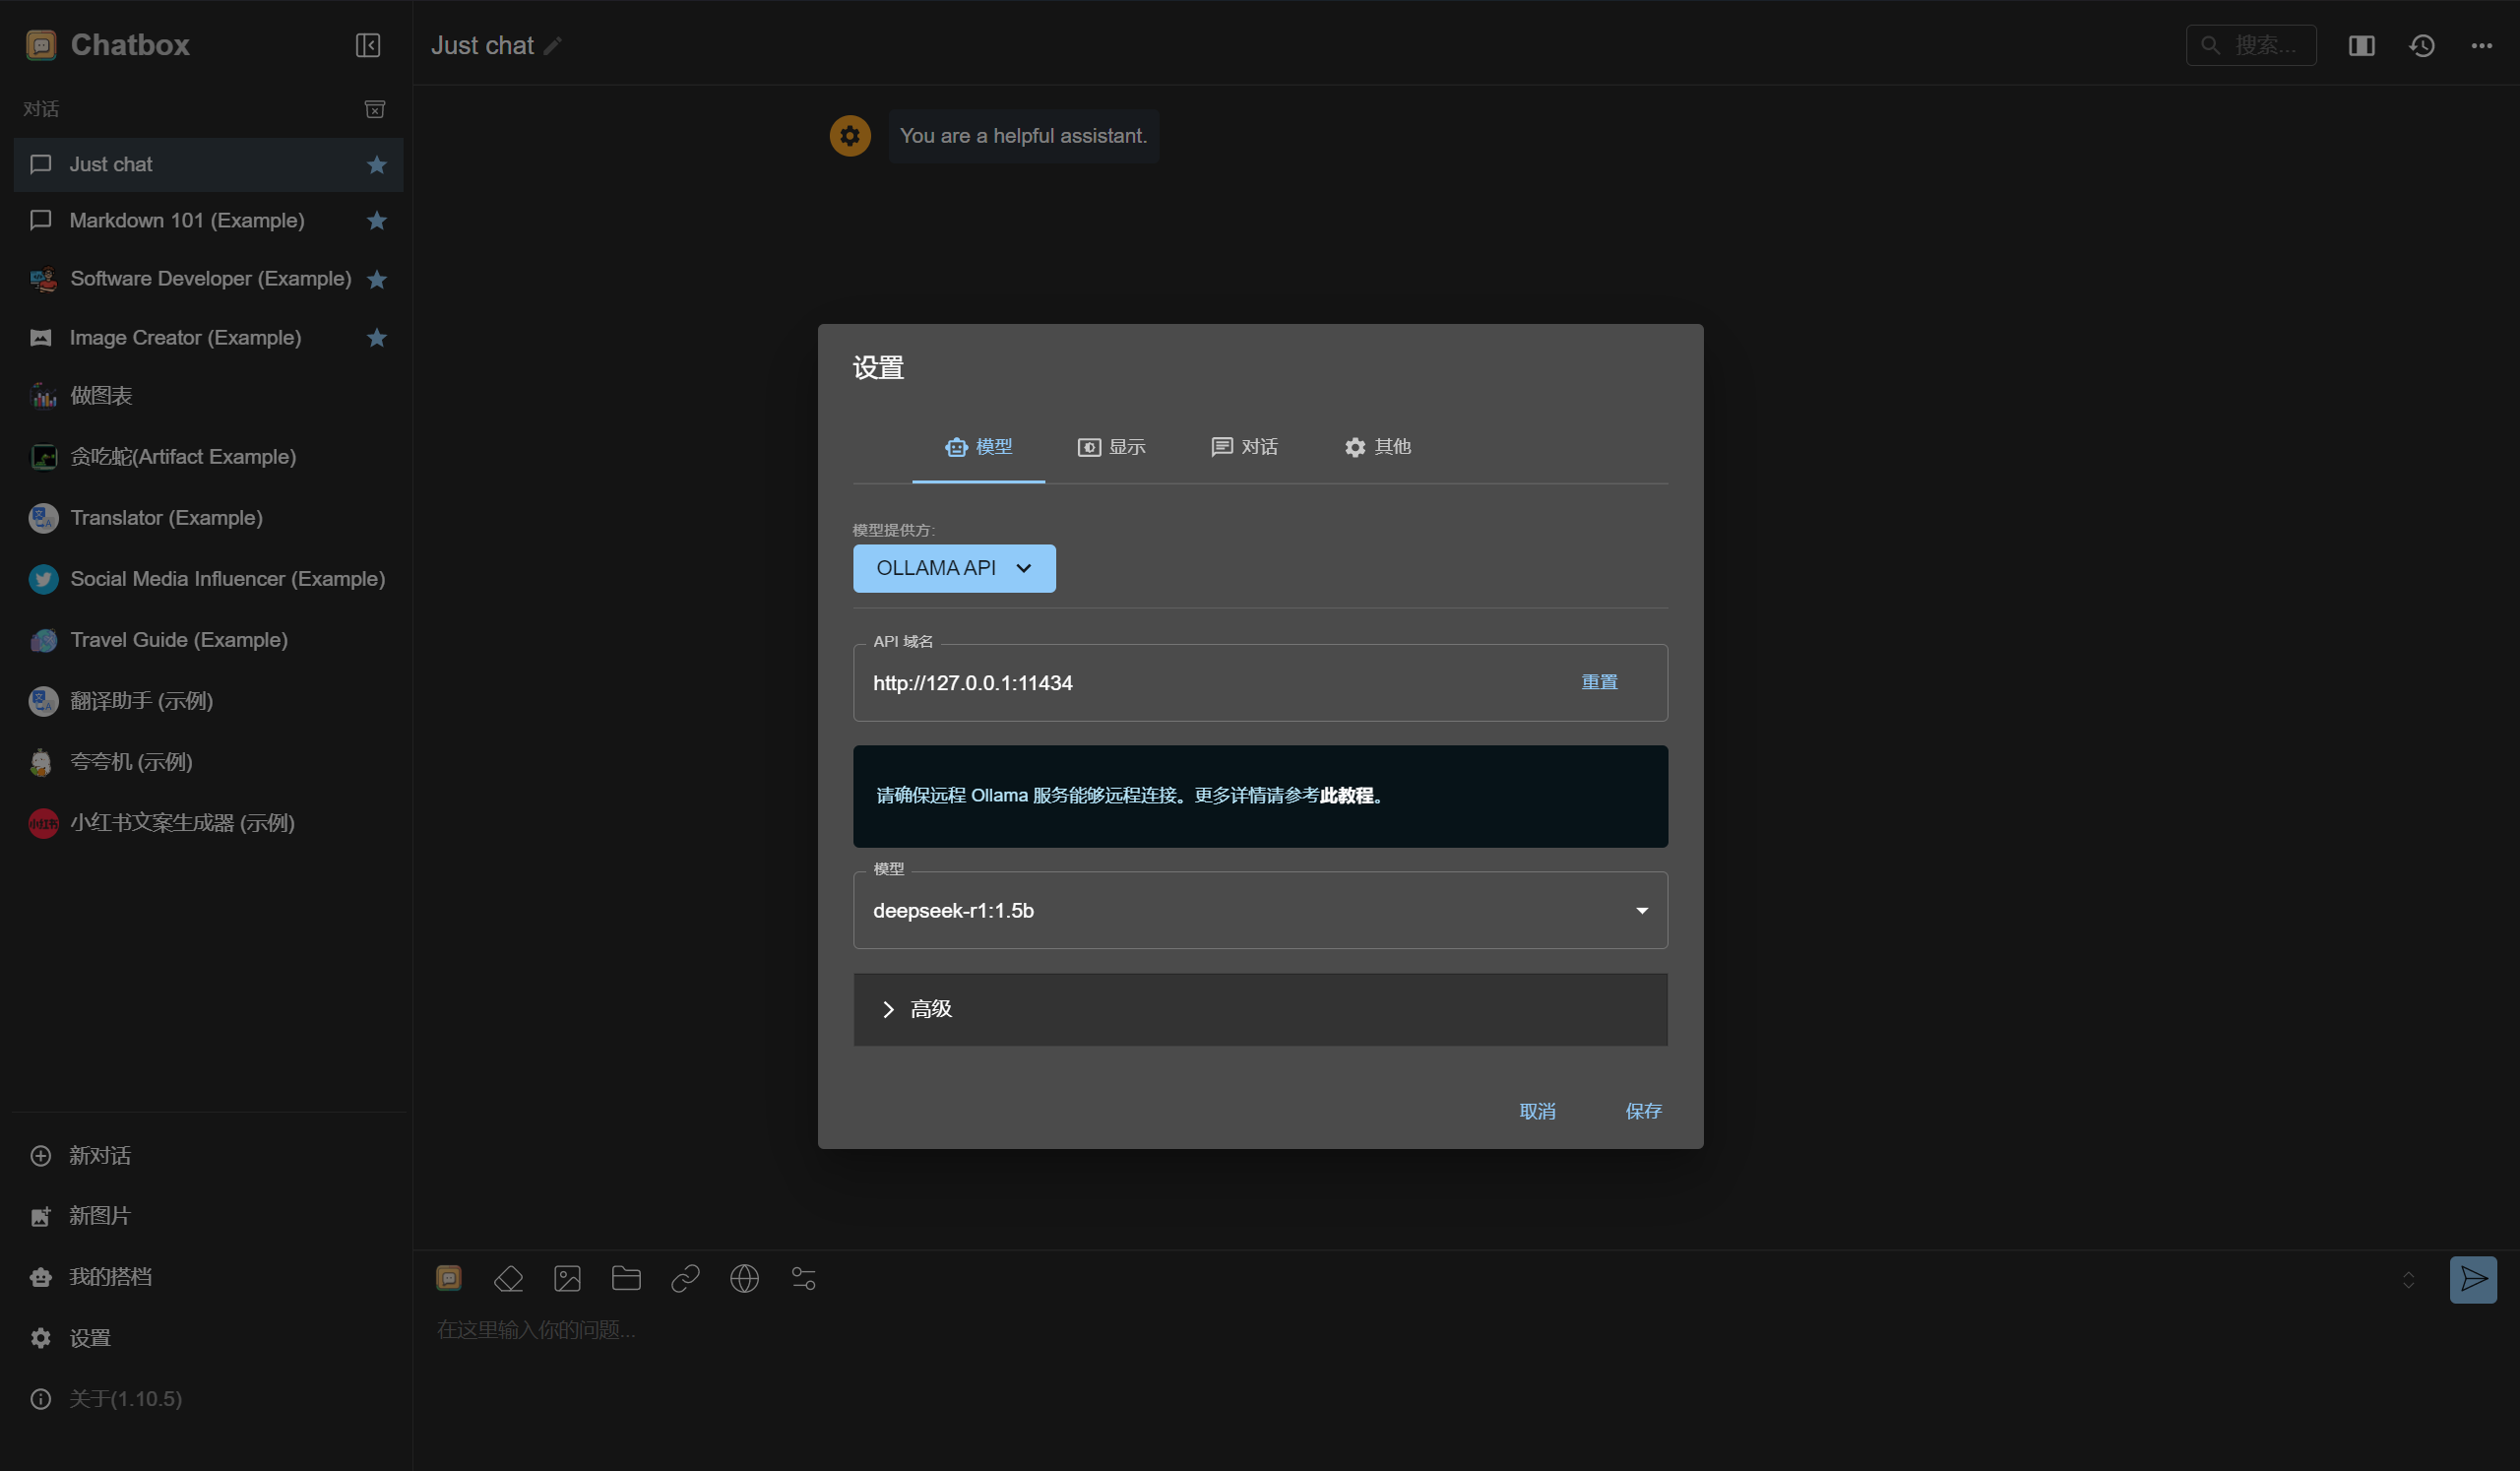Create a new image chat with 新图片
Screen dimensions: 2520x1471
pyautogui.click(x=208, y=1217)
